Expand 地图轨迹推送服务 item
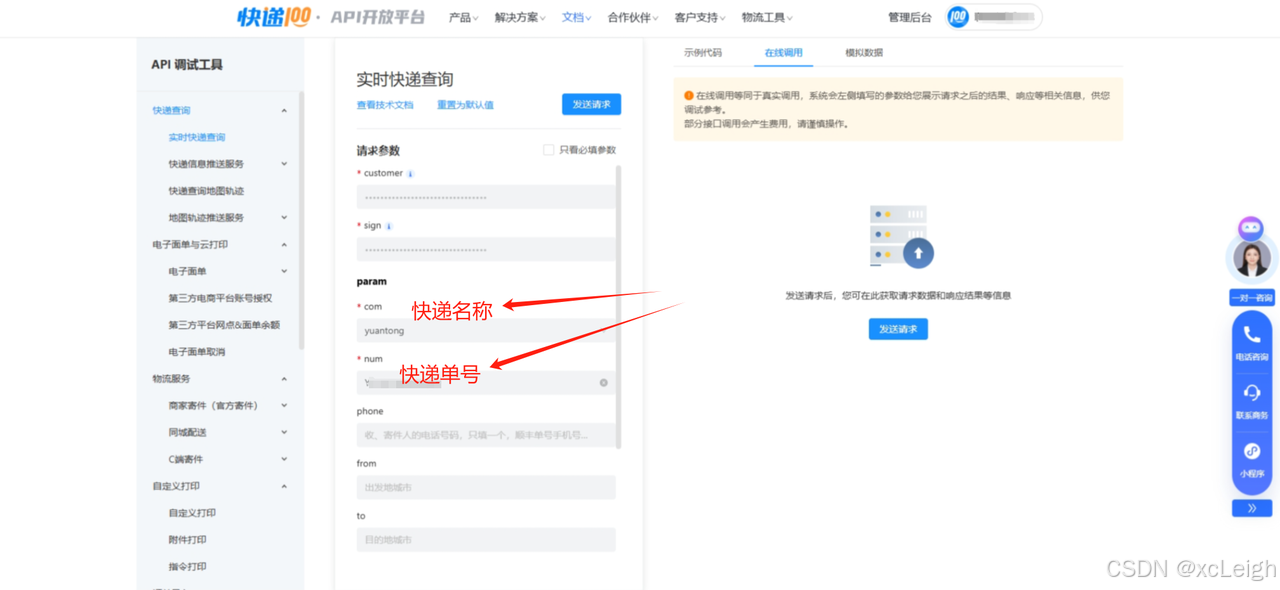 pos(284,218)
